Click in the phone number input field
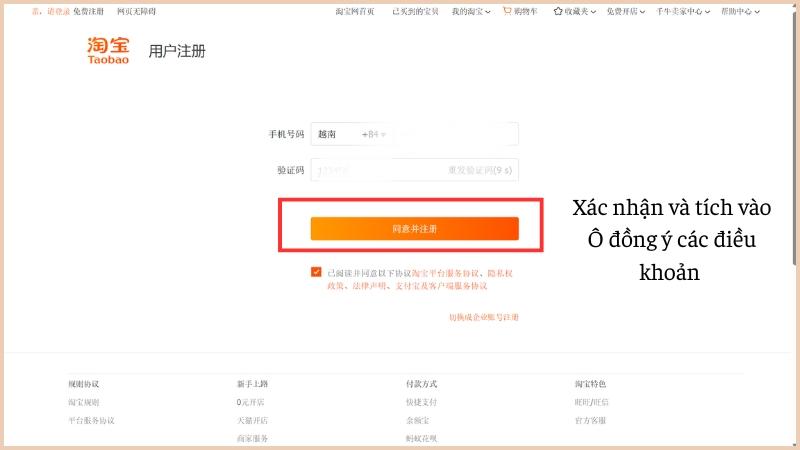 [455, 134]
